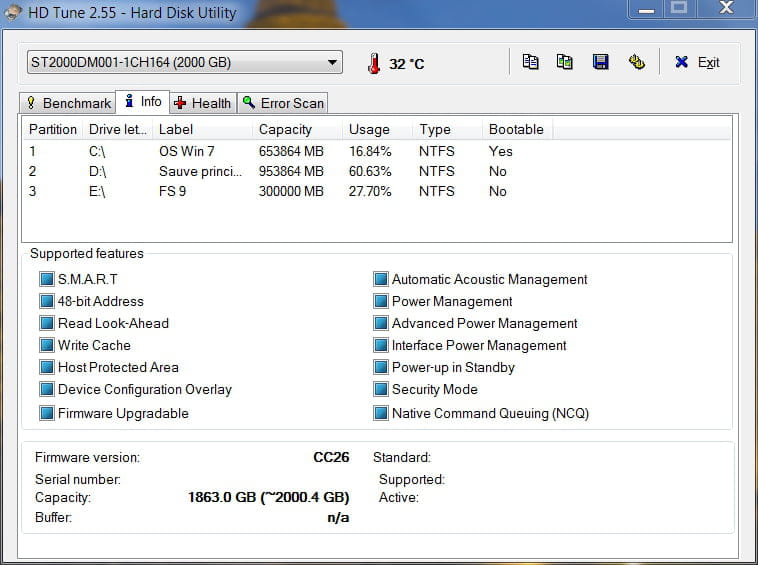Open the ST2000DM001 drive selection dropdown
This screenshot has height=565, width=758.
coord(185,62)
